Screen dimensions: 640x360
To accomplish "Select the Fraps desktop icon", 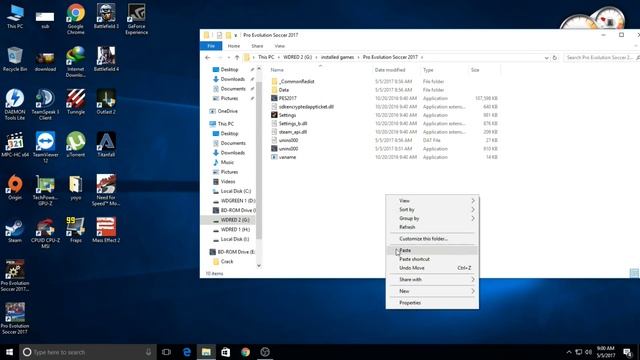I will click(76, 231).
